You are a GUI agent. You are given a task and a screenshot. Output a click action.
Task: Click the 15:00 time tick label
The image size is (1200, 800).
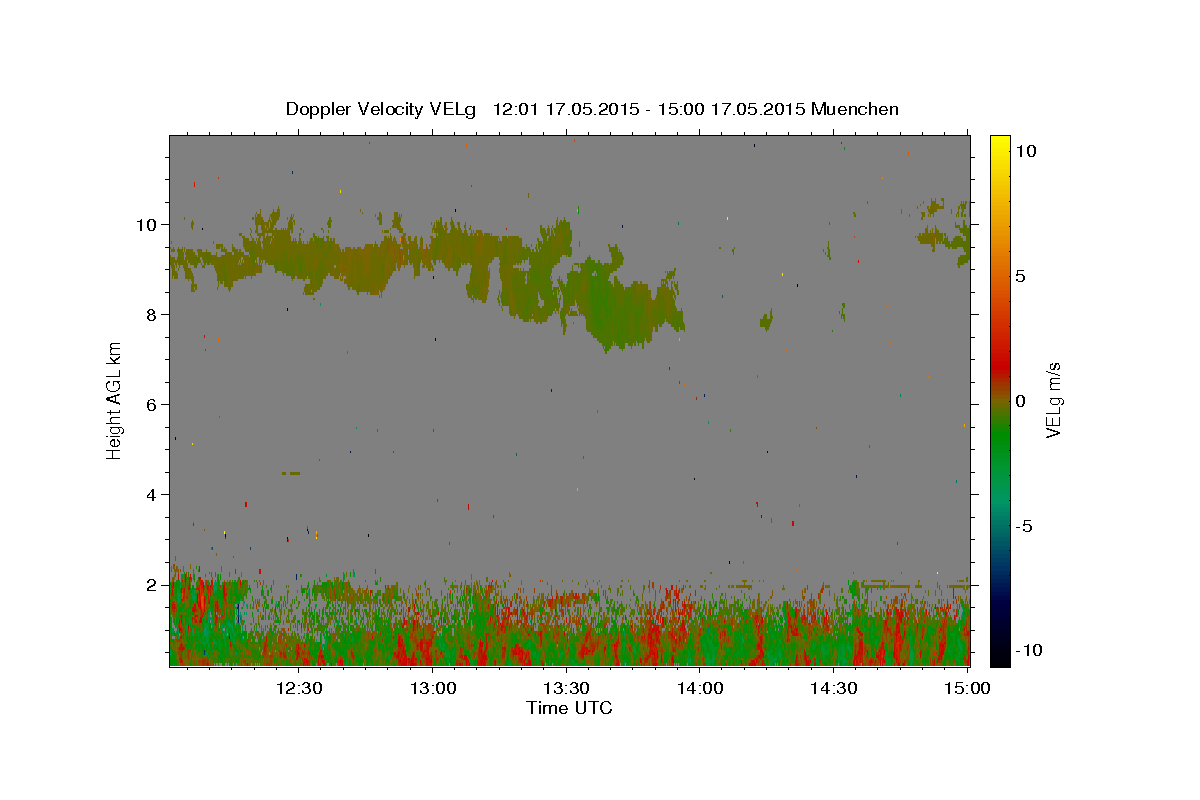[967, 688]
